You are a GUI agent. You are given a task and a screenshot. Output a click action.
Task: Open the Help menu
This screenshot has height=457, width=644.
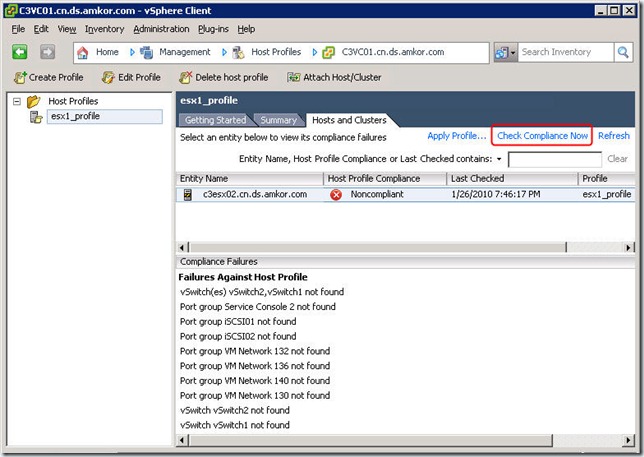pos(246,29)
